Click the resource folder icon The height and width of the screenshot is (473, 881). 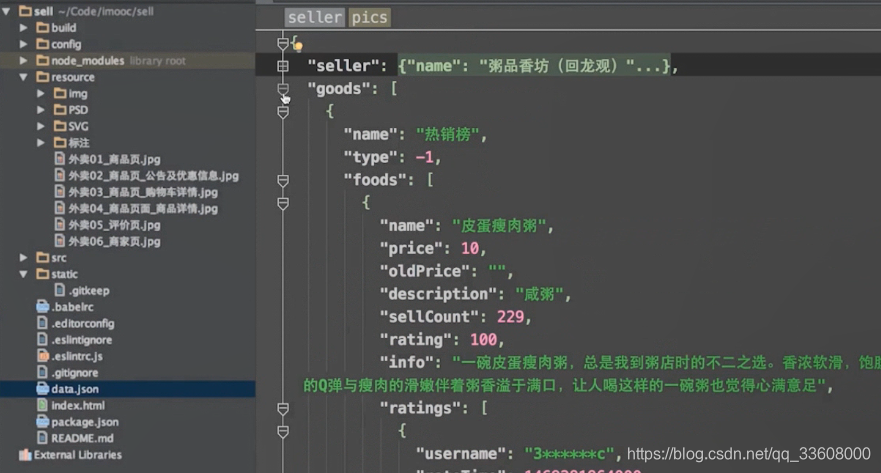click(x=43, y=76)
